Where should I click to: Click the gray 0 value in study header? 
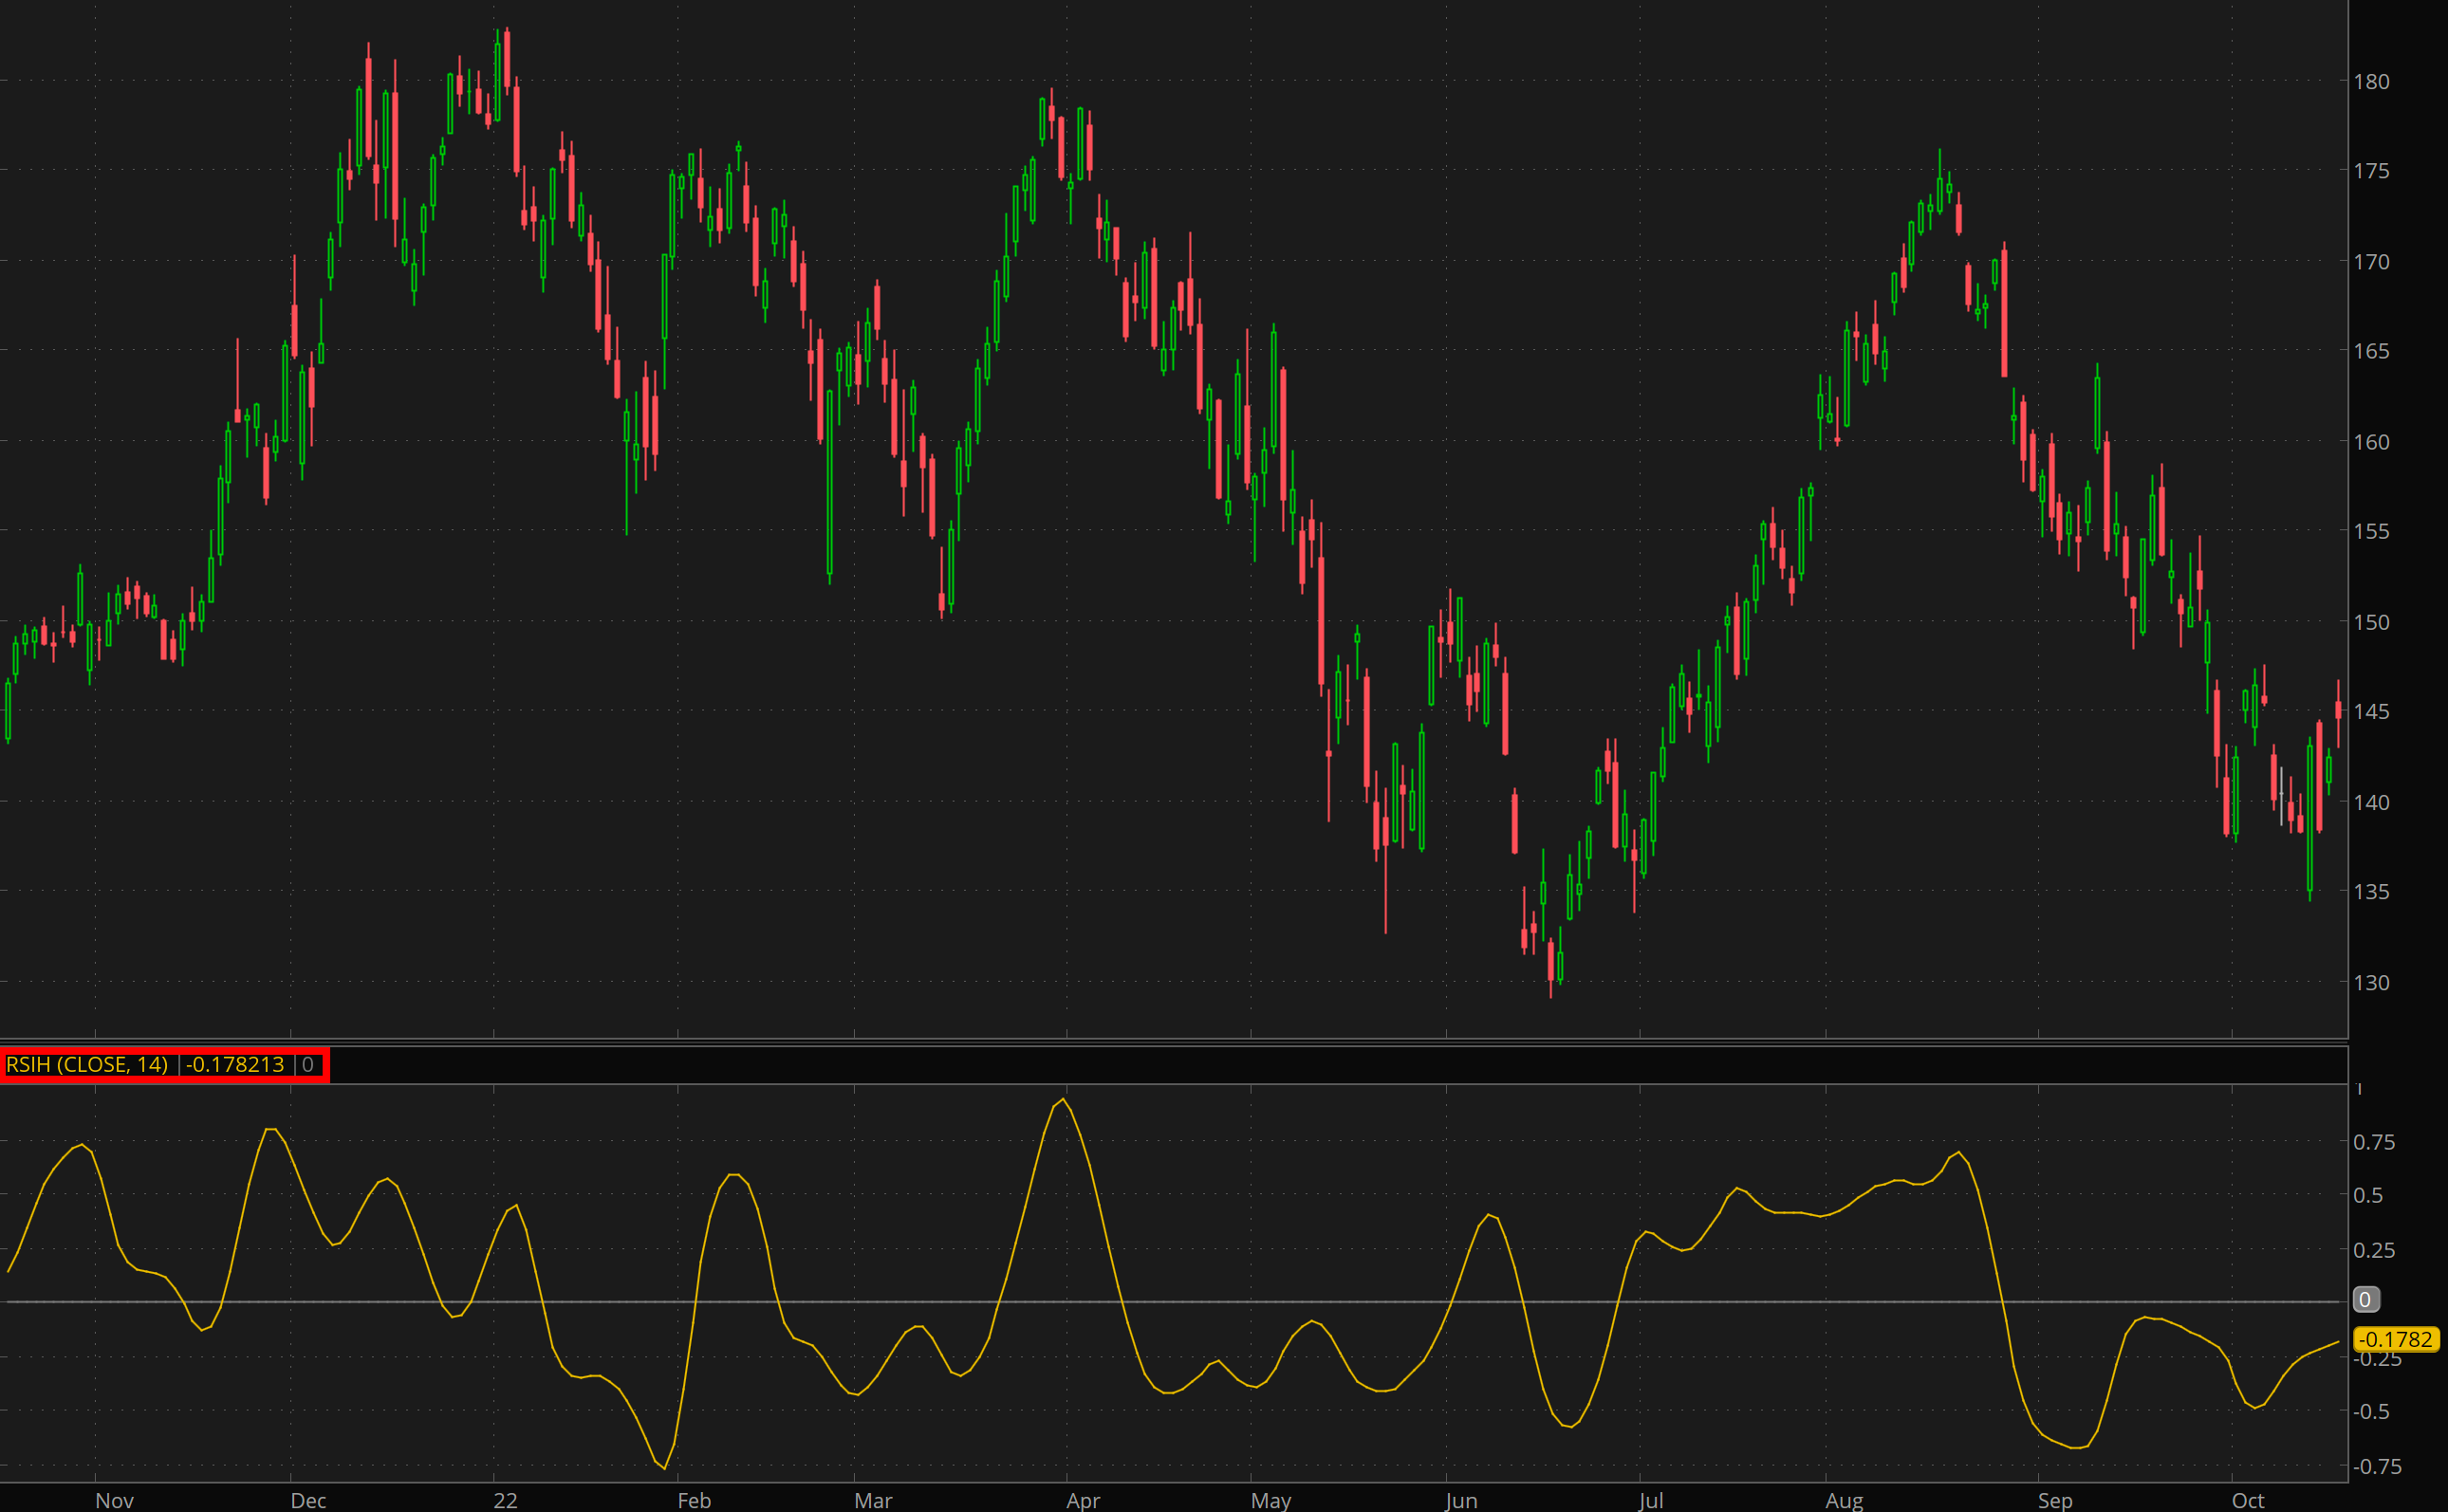click(x=308, y=1065)
